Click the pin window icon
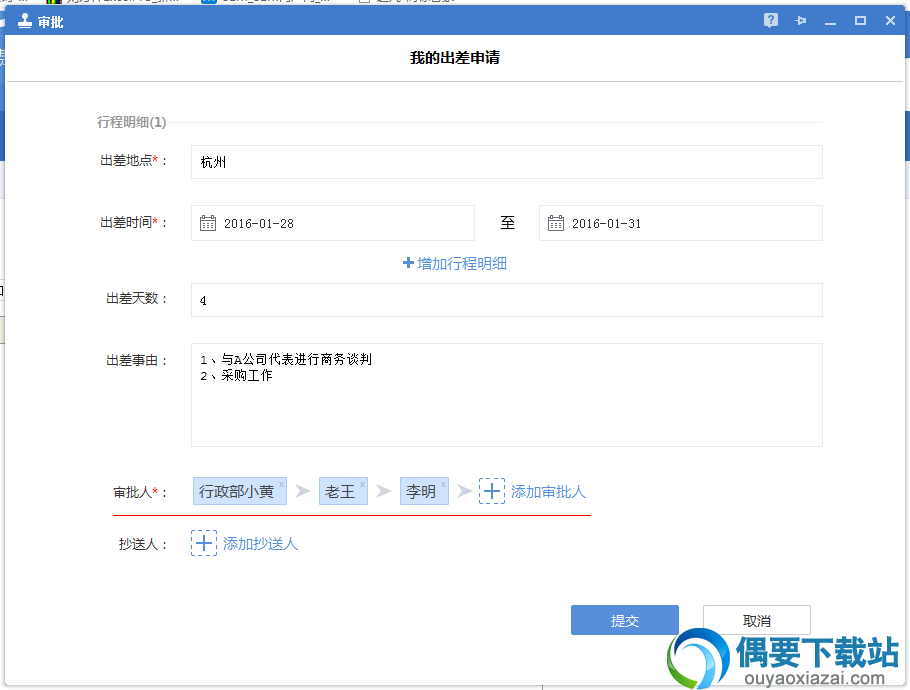This screenshot has height=690, width=910. click(801, 21)
